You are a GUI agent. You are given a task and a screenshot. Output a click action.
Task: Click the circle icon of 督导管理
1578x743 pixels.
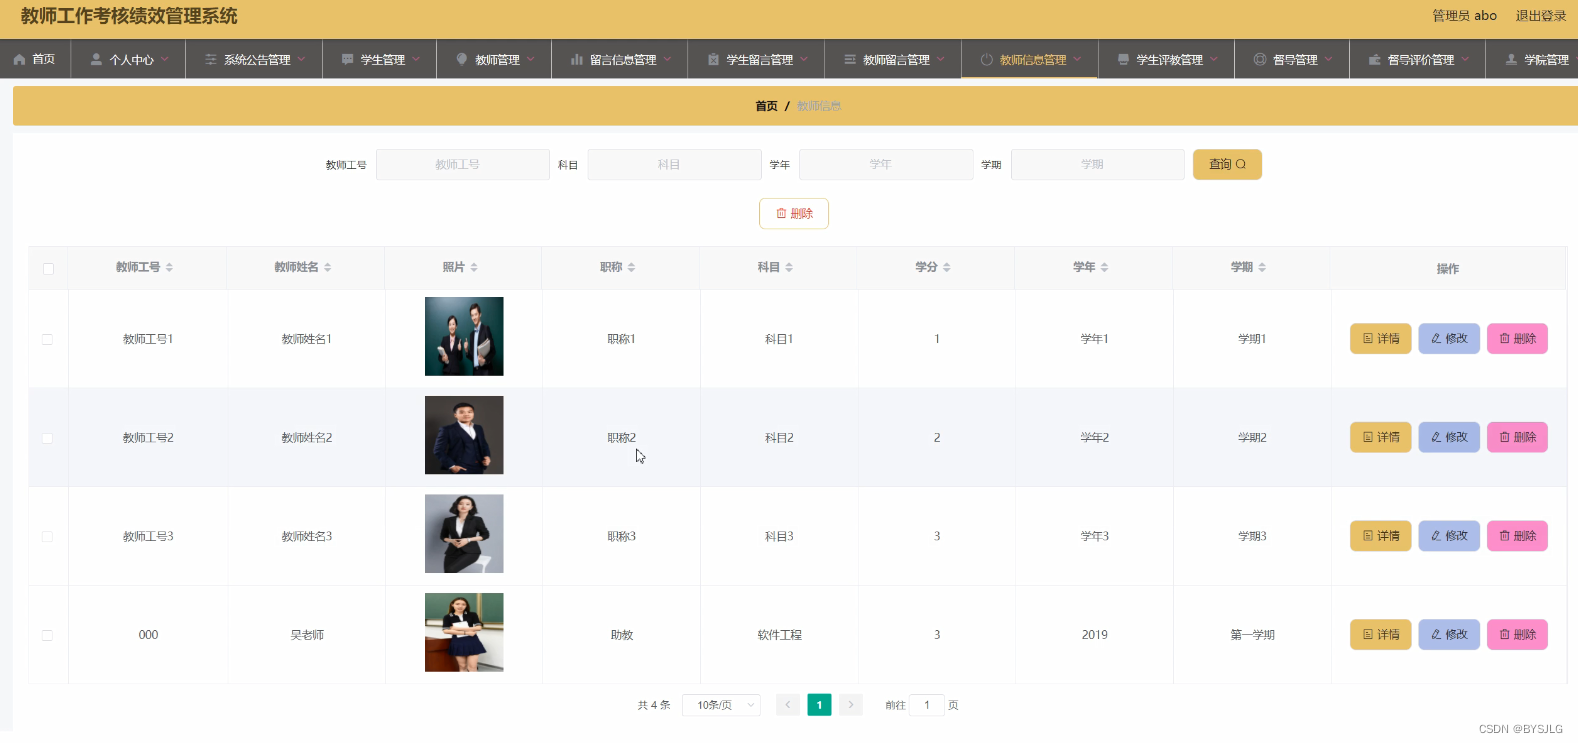1260,60
